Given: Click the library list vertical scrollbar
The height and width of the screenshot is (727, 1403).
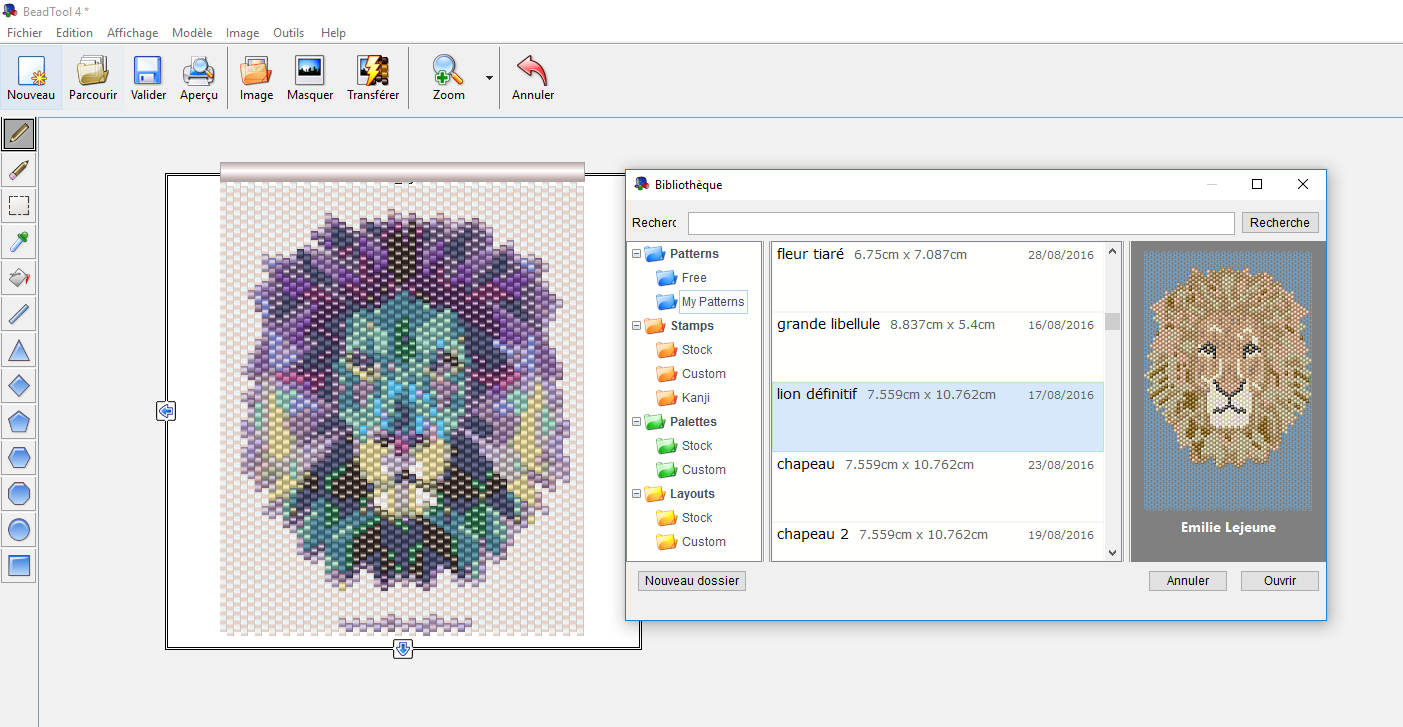Looking at the screenshot, I should click(x=1112, y=400).
